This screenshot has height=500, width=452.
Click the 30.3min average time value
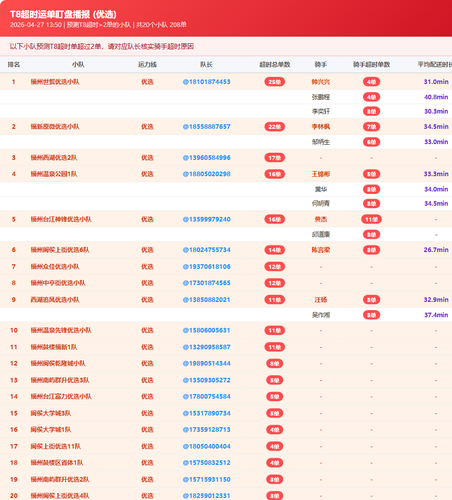[436, 111]
